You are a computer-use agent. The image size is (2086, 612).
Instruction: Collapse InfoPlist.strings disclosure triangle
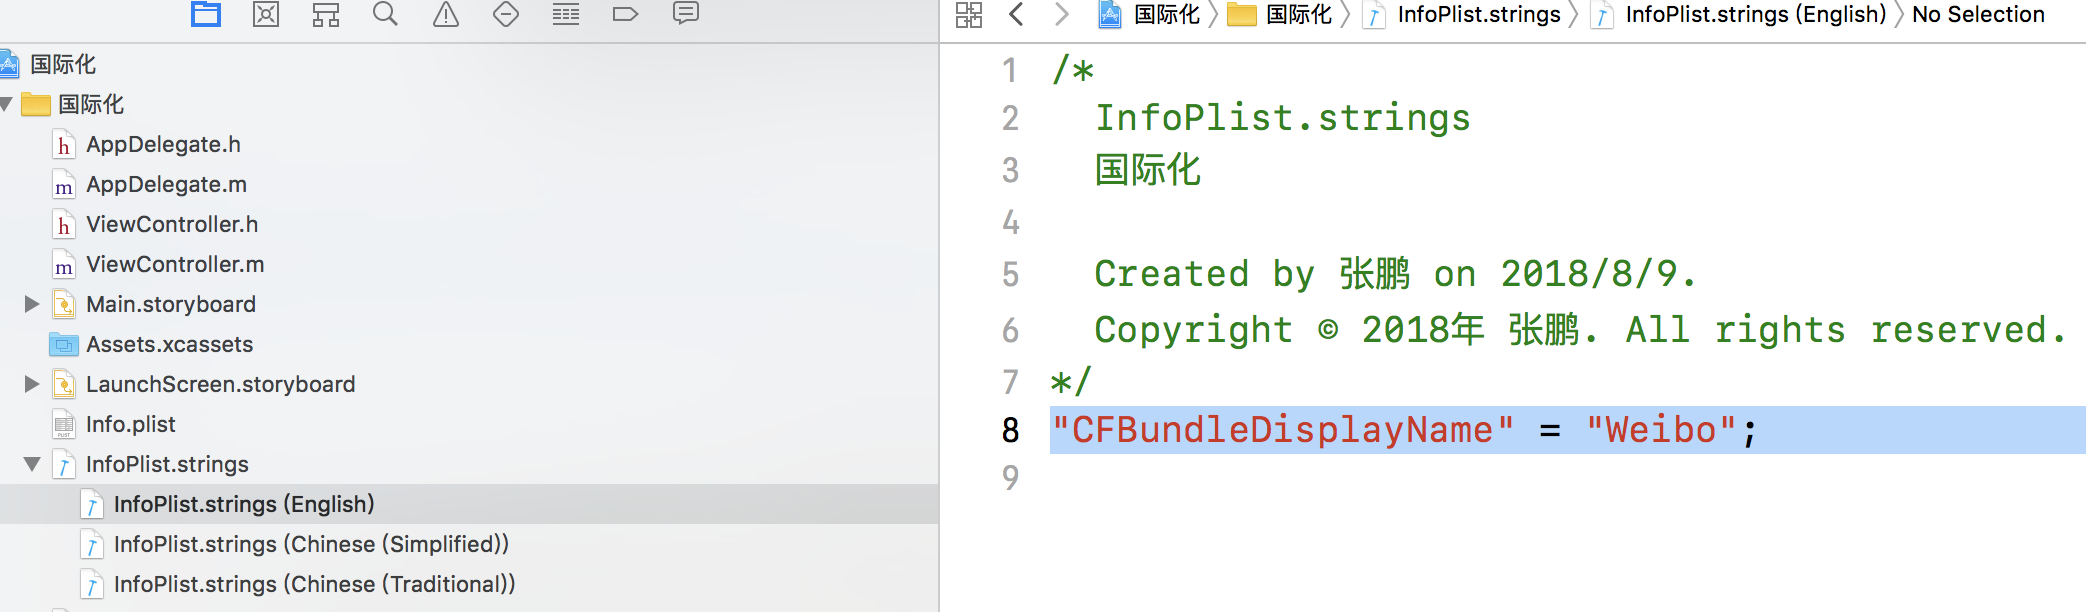click(32, 464)
